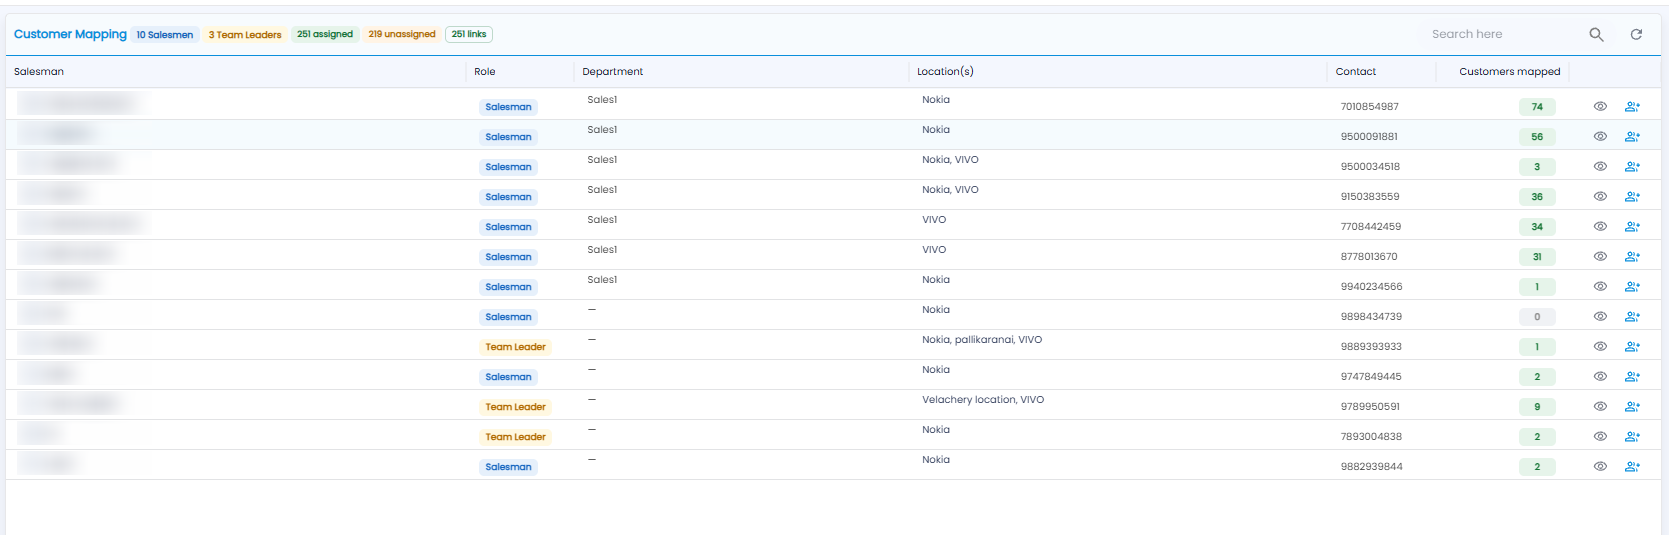Click customers mapped count 34

tap(1537, 227)
